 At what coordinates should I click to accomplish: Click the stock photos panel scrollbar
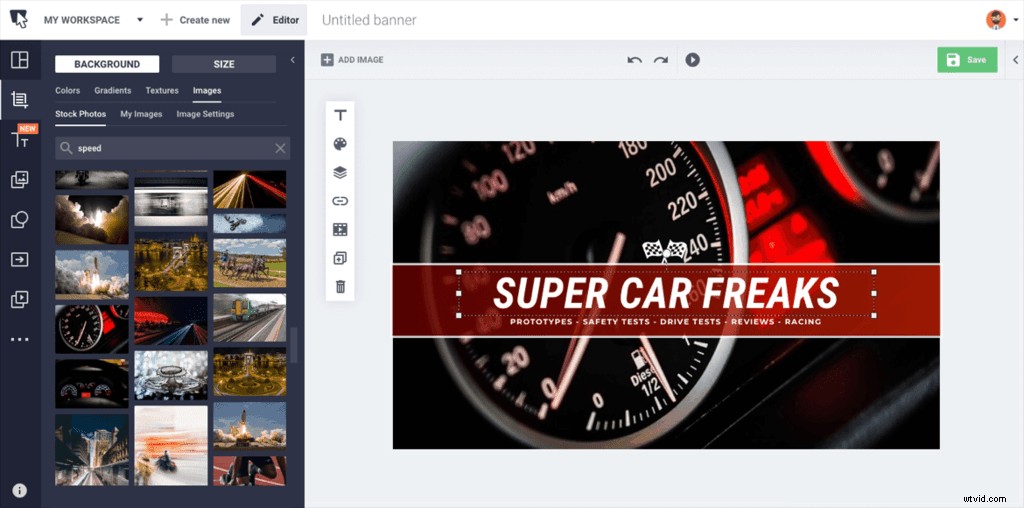click(x=294, y=345)
